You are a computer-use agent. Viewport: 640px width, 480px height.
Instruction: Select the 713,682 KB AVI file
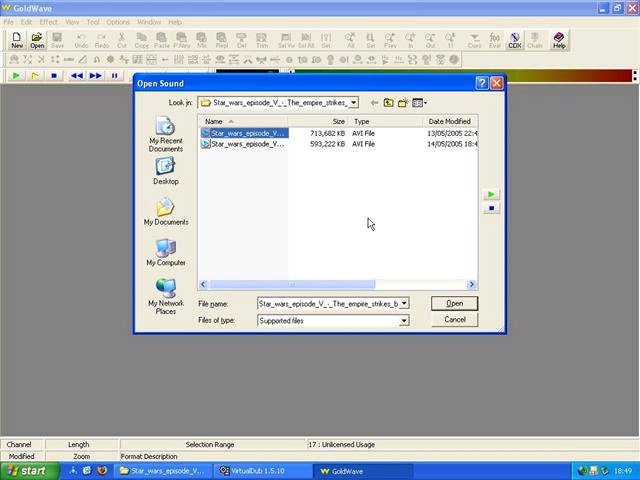point(244,133)
